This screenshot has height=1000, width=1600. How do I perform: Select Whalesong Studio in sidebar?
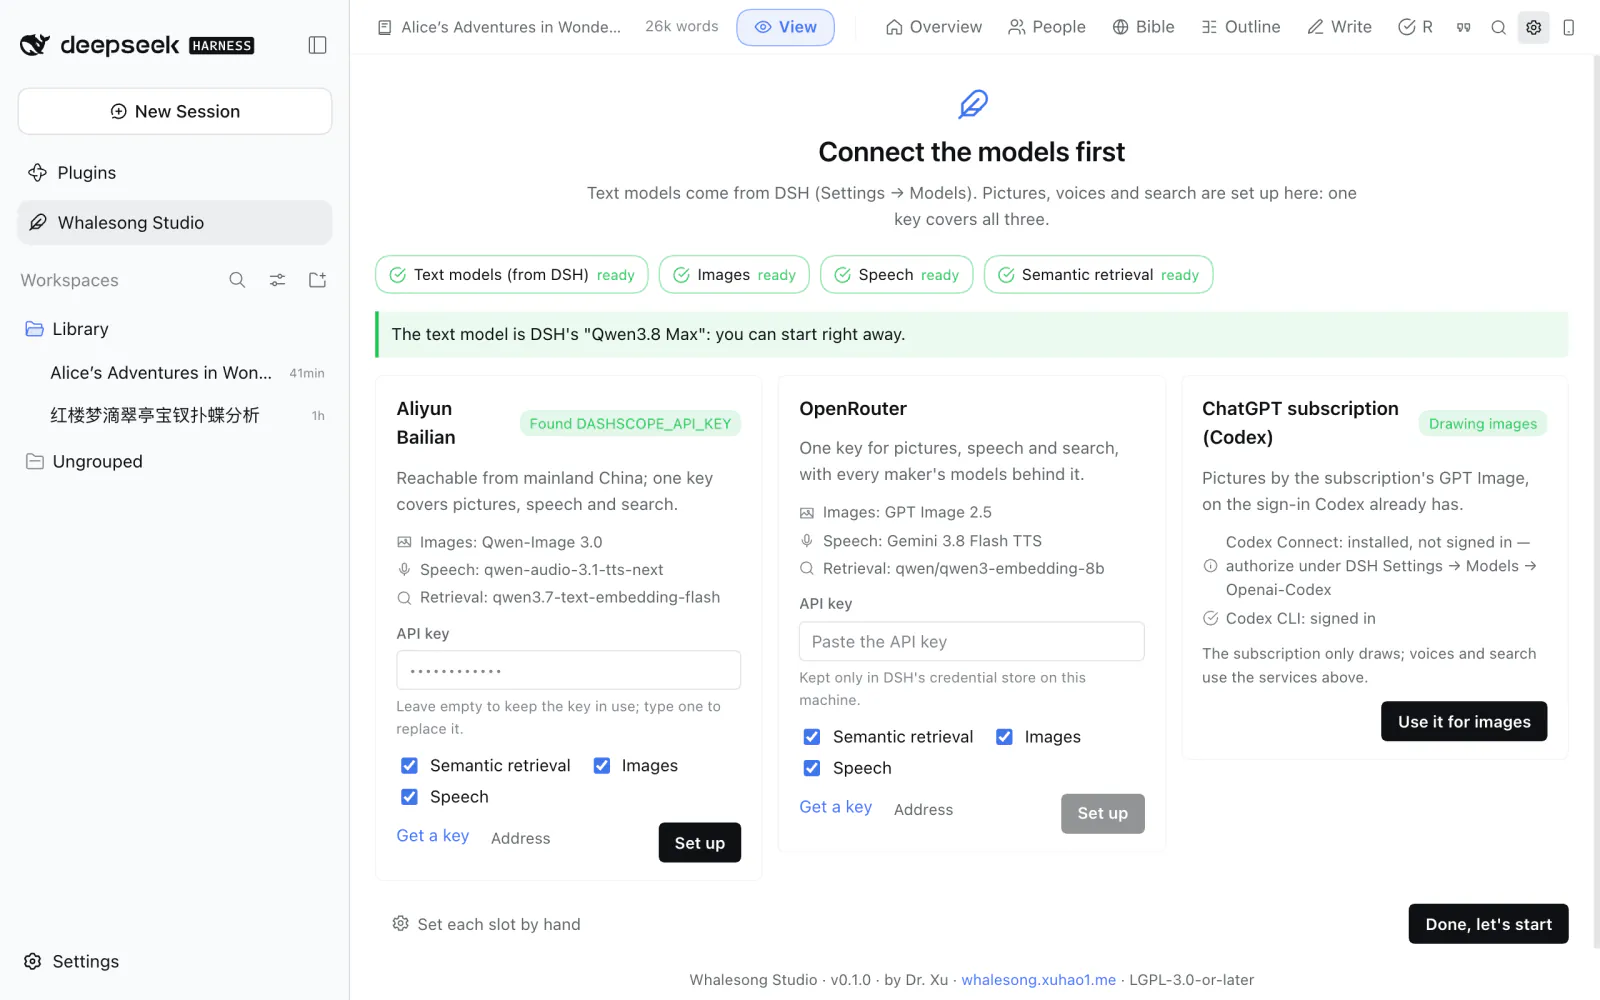(x=174, y=222)
